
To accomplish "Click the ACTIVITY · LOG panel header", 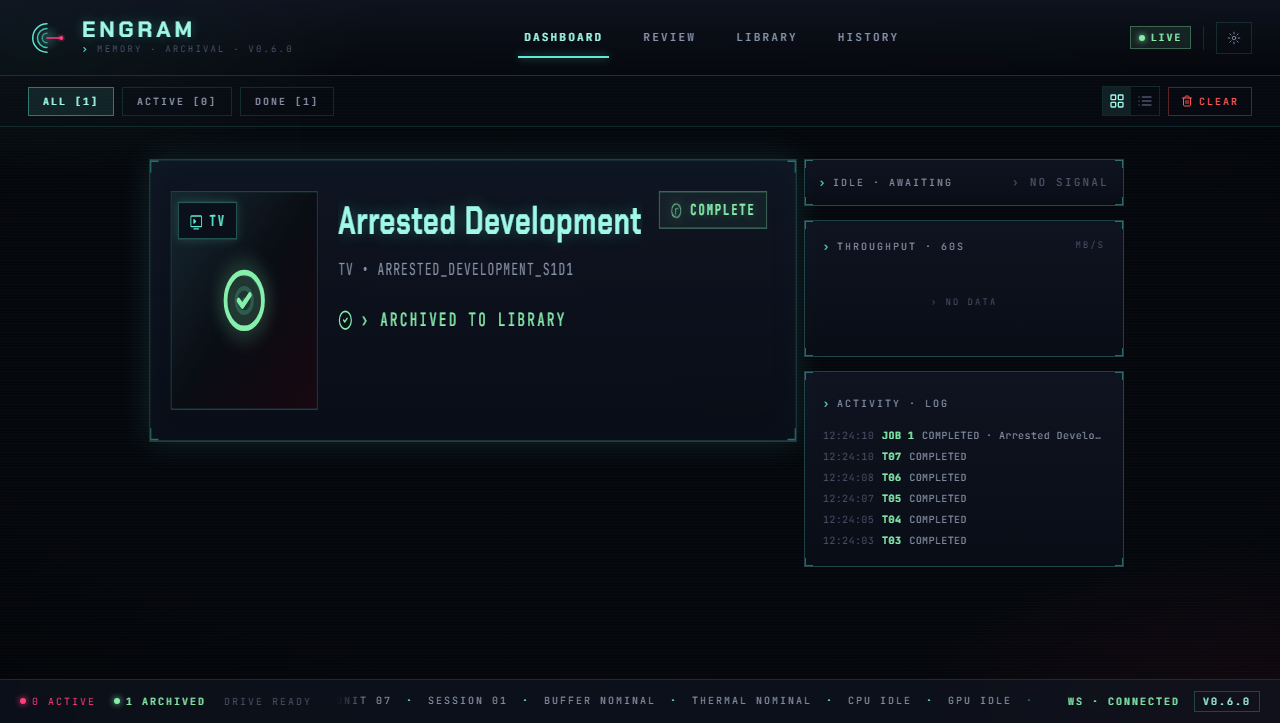I will coord(886,404).
